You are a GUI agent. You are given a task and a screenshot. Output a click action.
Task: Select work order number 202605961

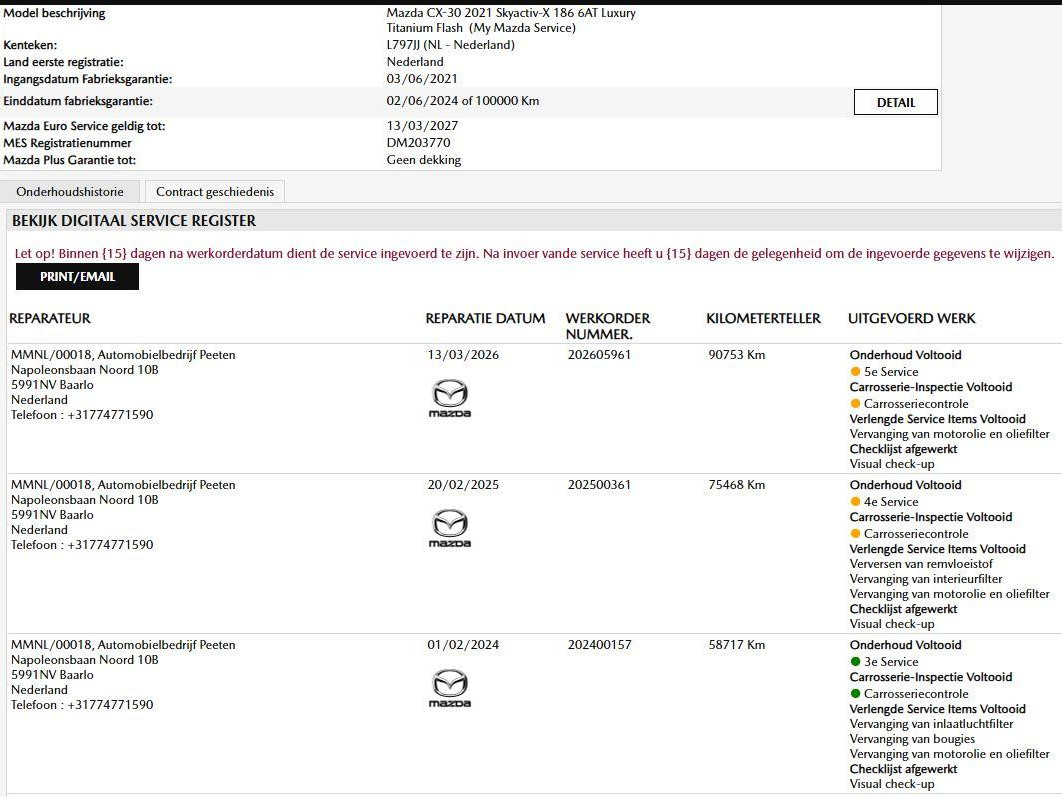599,355
